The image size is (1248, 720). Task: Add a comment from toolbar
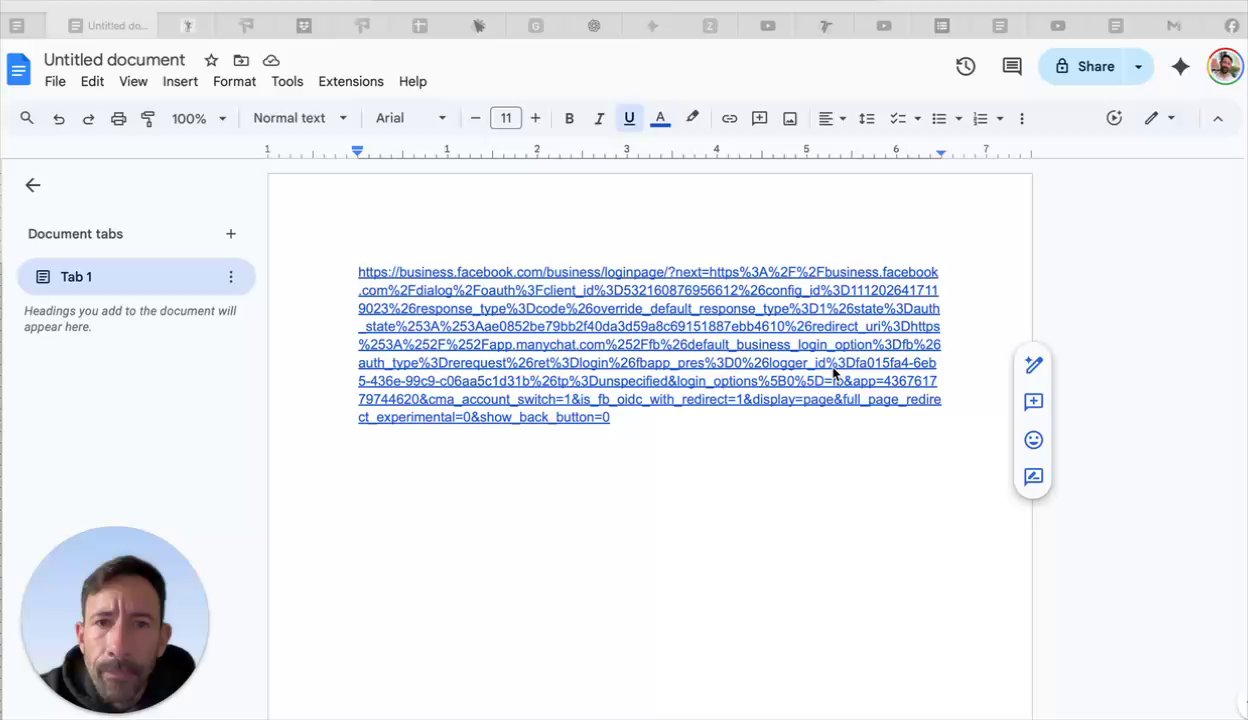[x=760, y=118]
